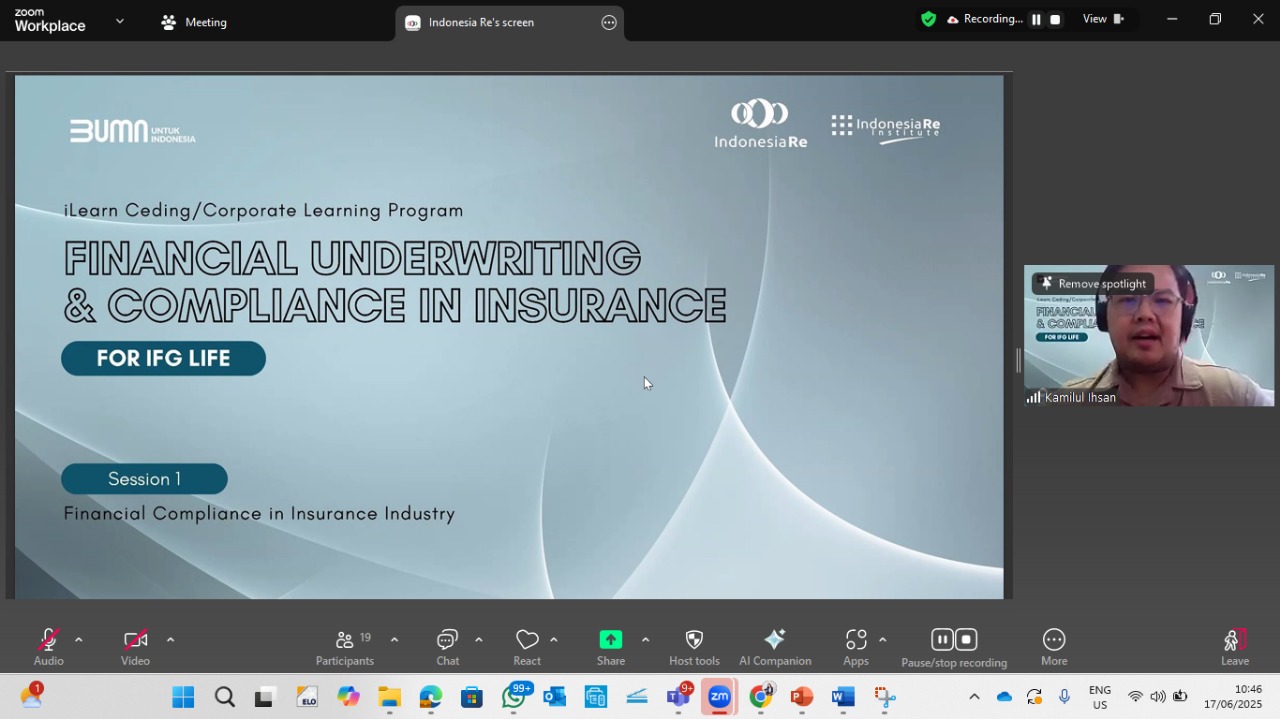Open the ELO app from the taskbar
Viewport: 1280px width, 719px height.
pos(306,697)
